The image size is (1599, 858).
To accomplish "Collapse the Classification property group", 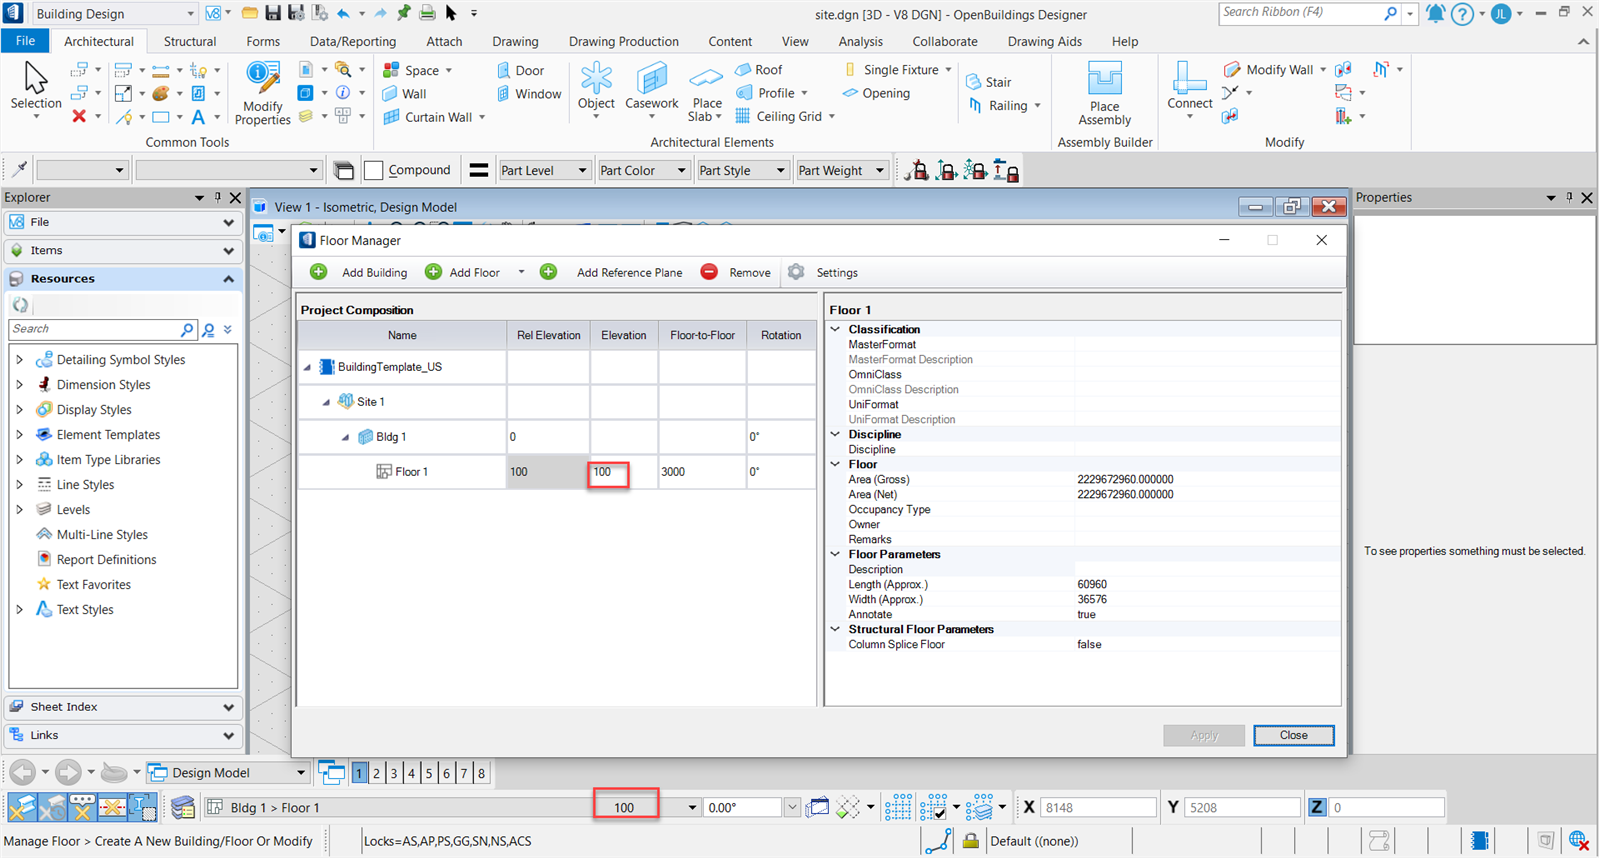I will [x=836, y=329].
